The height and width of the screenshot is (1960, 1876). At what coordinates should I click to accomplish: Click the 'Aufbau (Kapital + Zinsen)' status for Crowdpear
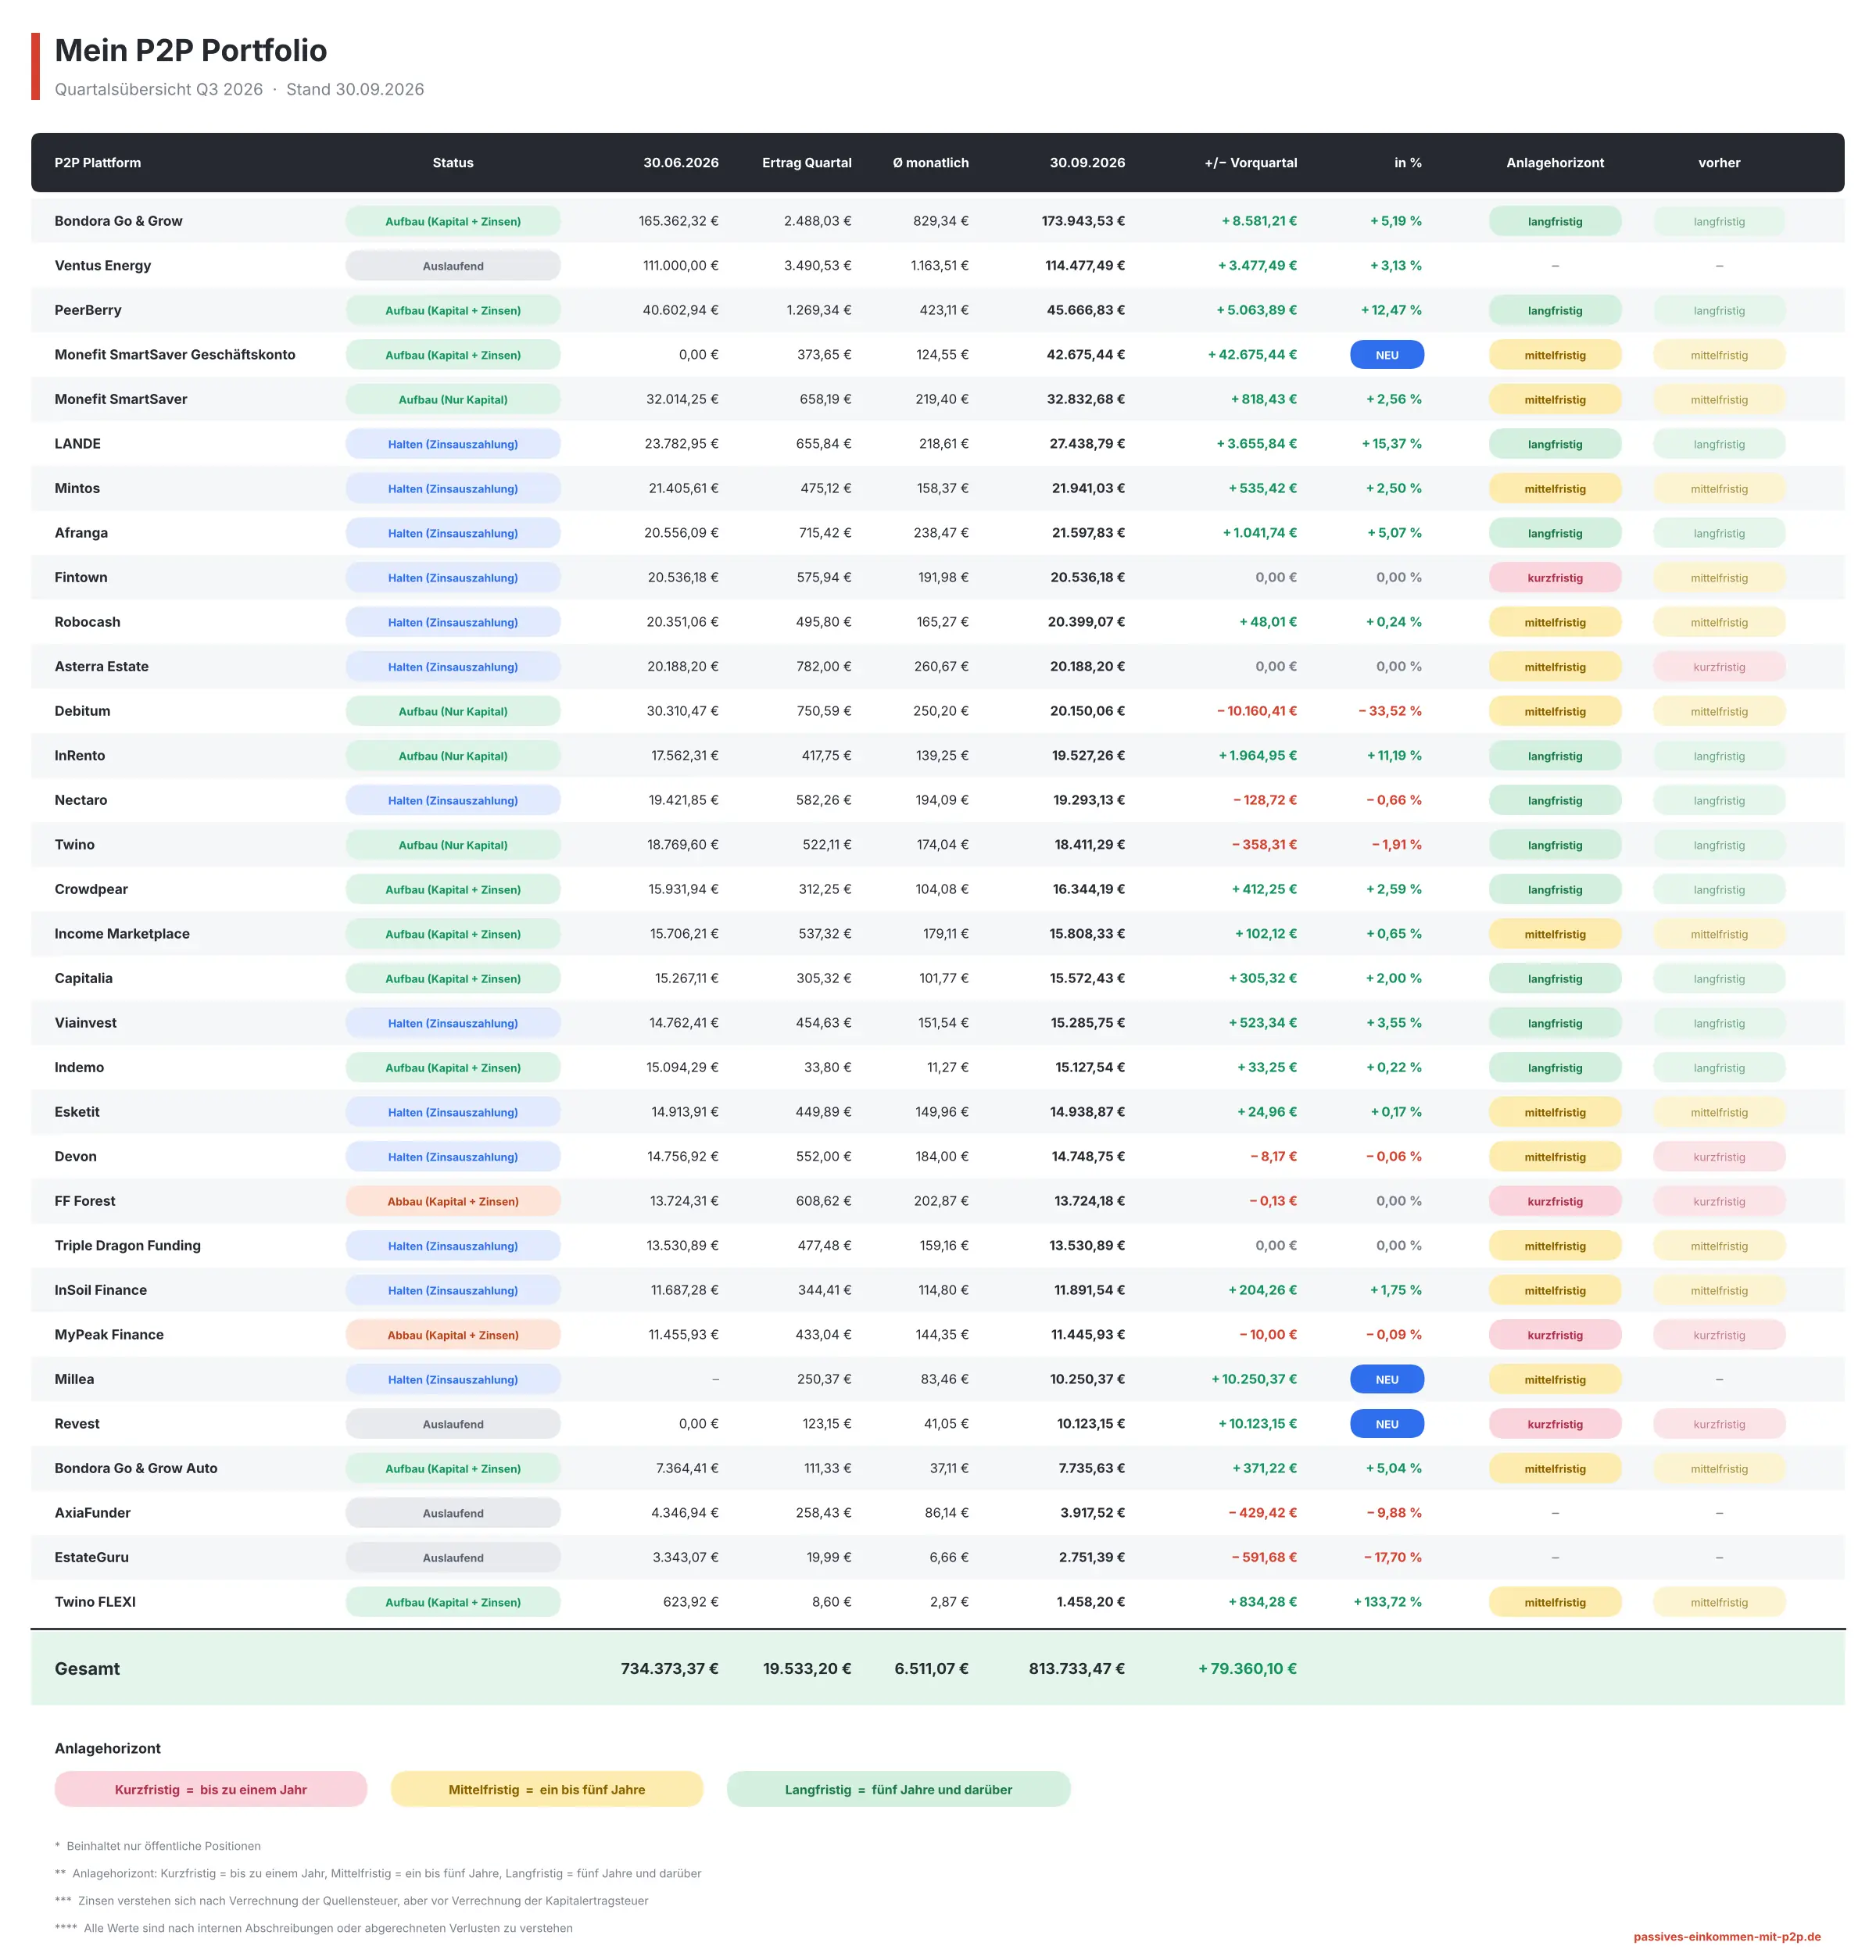point(453,890)
